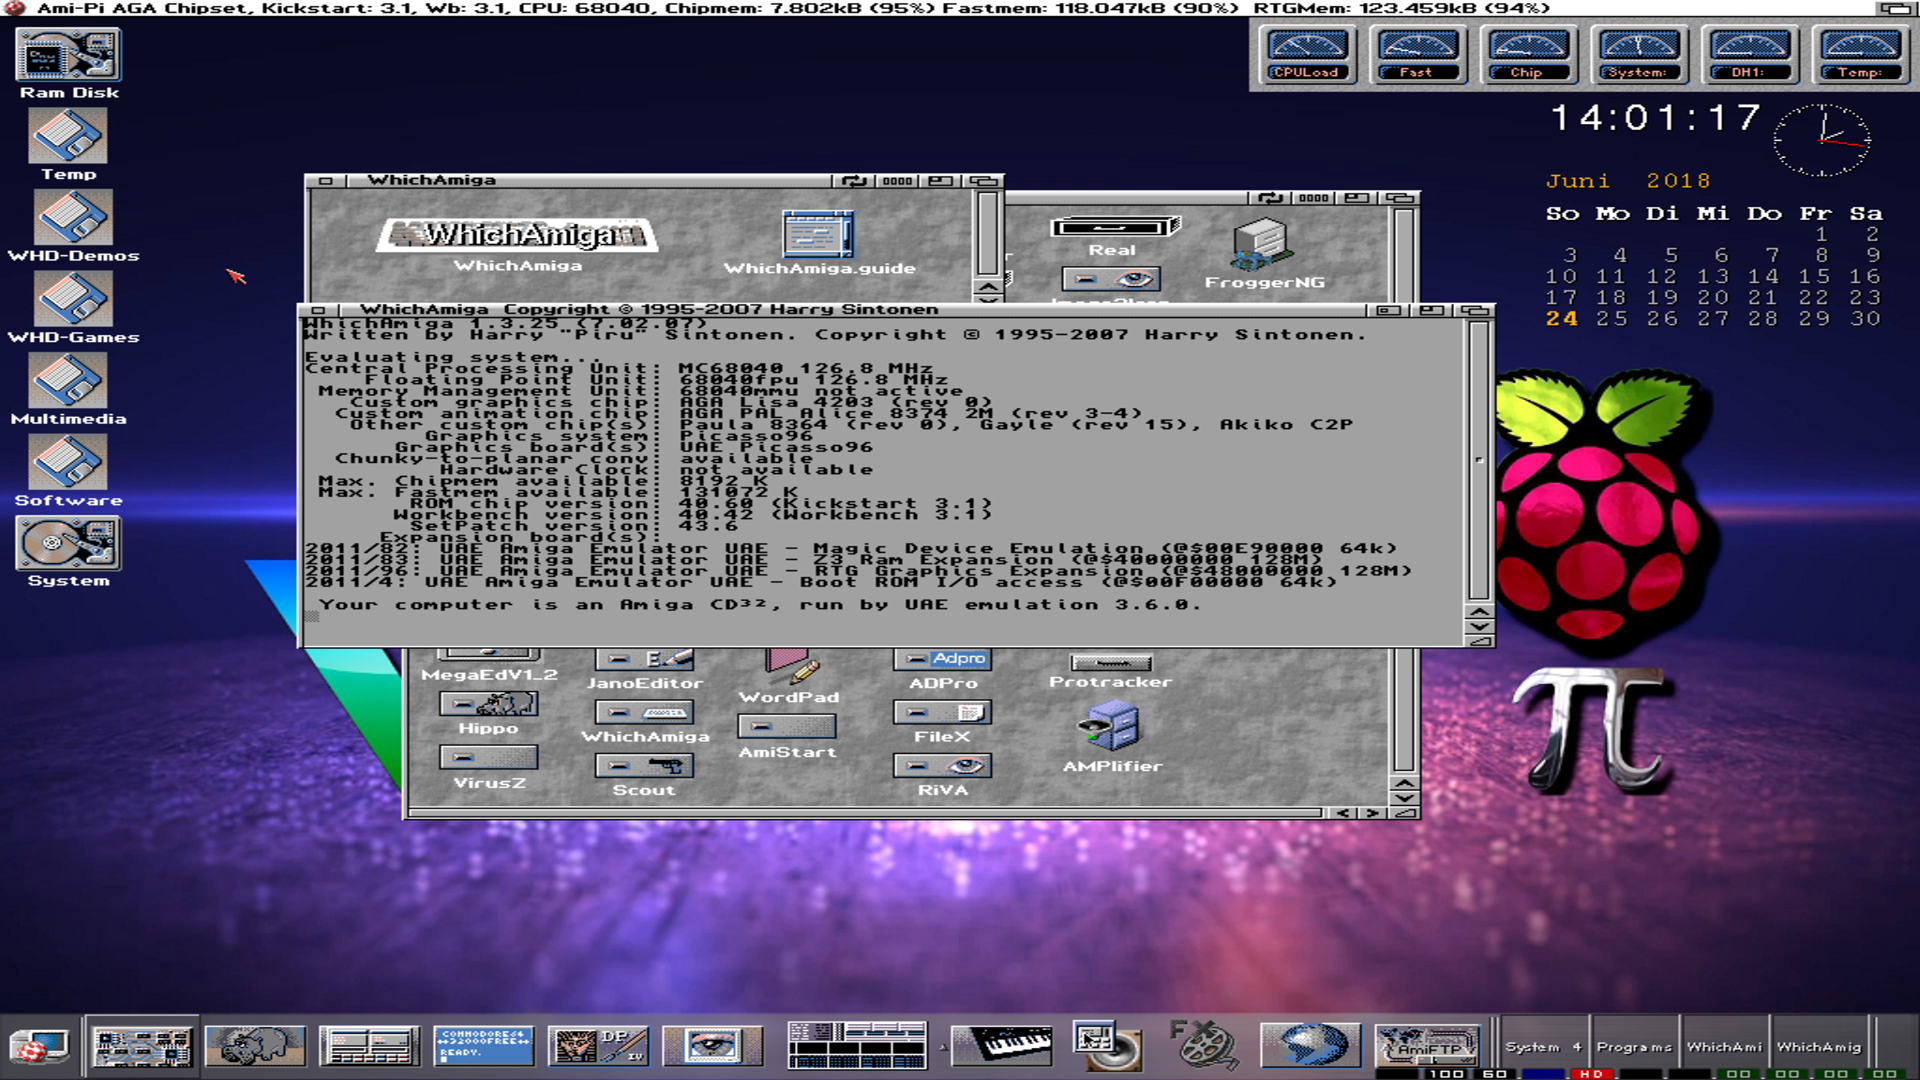Click the Temp: gauge button
The image size is (1920, 1080).
(1859, 55)
